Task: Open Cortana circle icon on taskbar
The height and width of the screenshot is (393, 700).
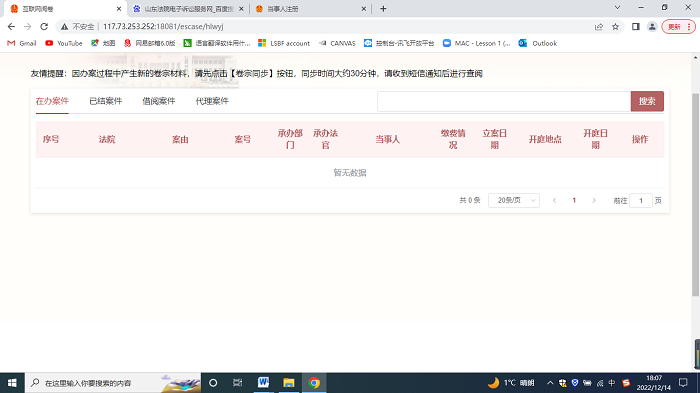Action: (213, 383)
